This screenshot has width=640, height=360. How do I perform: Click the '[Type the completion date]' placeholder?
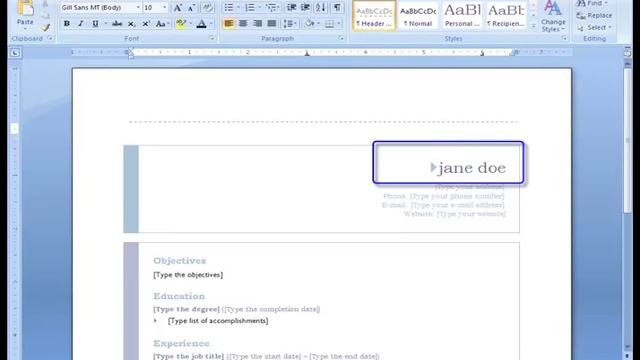coord(271,309)
